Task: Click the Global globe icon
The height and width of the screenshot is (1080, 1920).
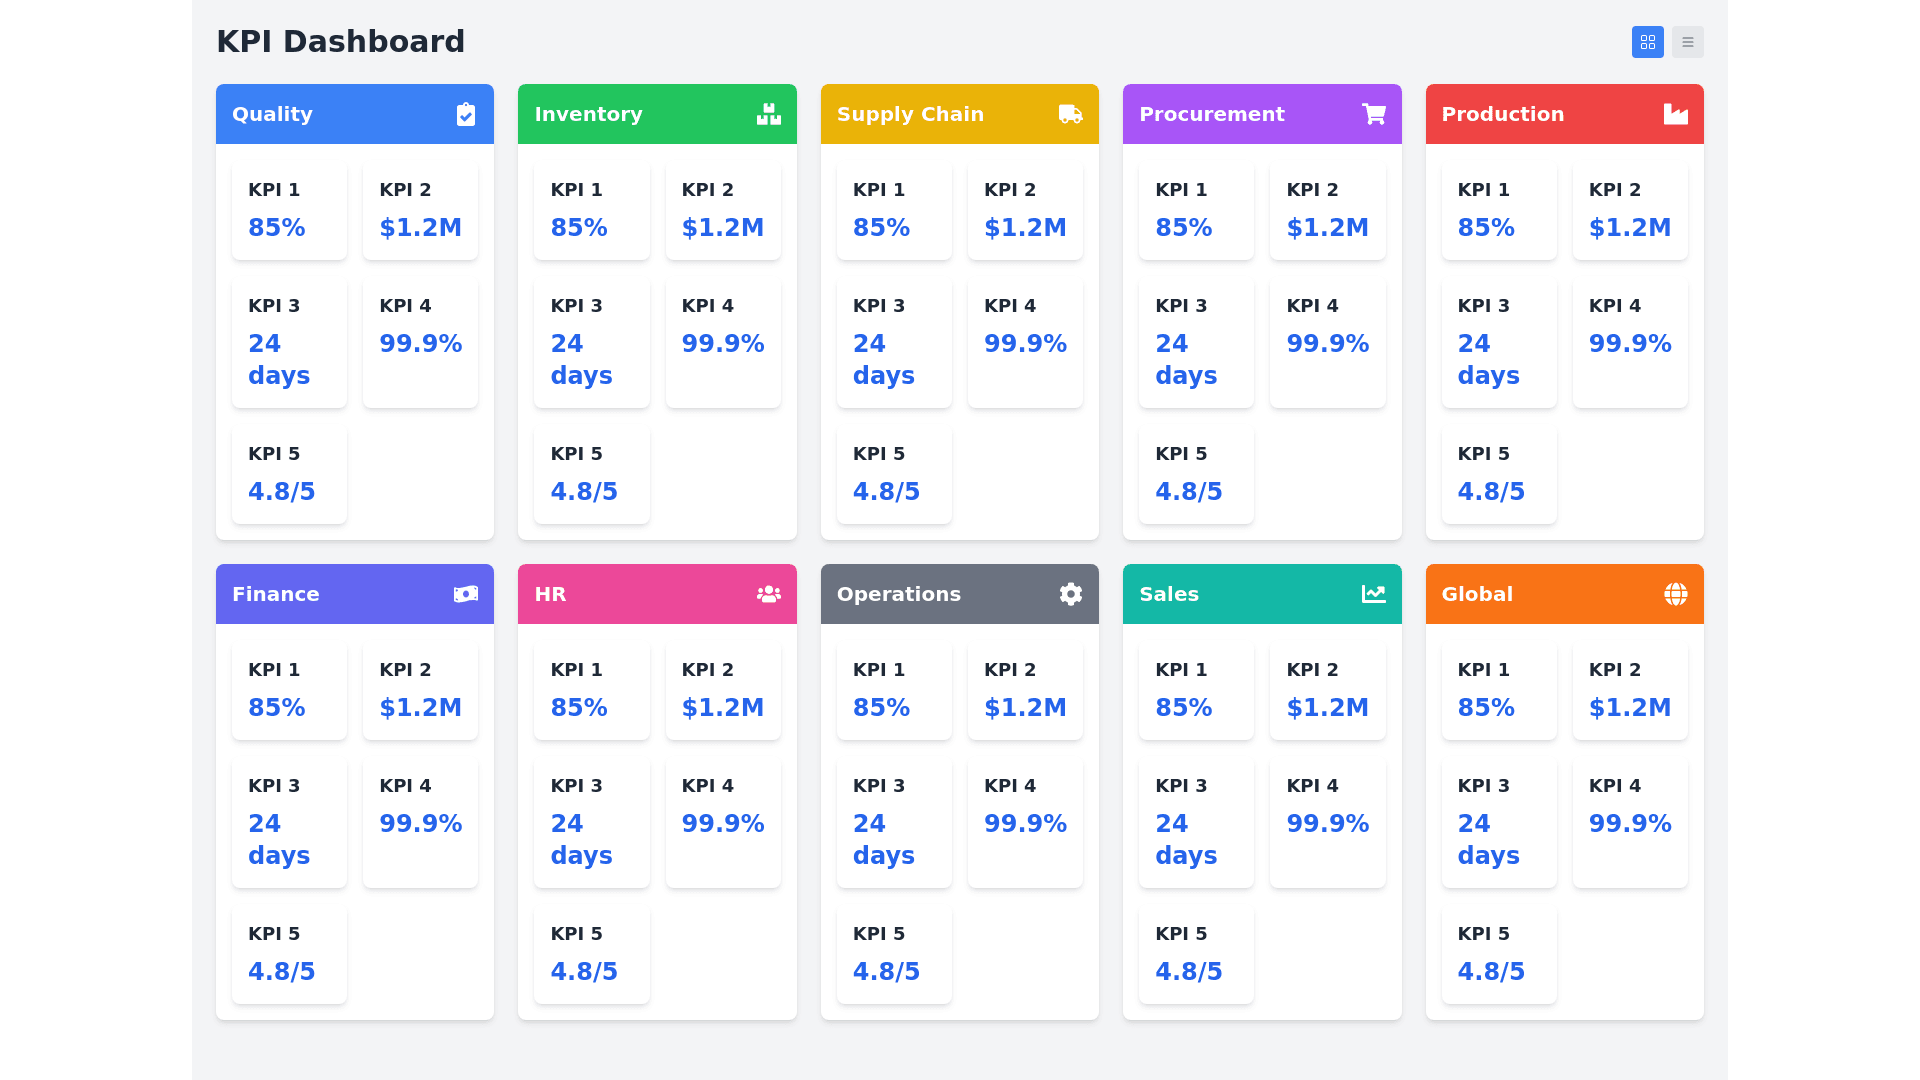Action: tap(1675, 594)
